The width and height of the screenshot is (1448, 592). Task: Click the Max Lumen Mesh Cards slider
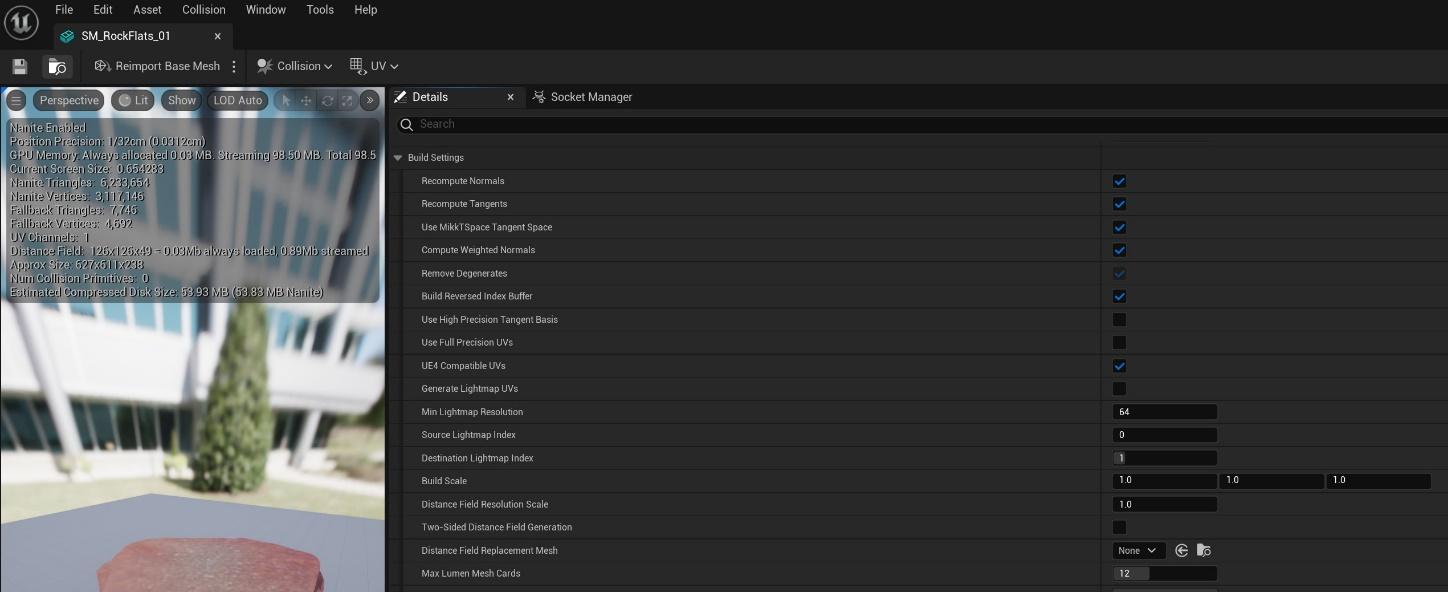click(1164, 574)
